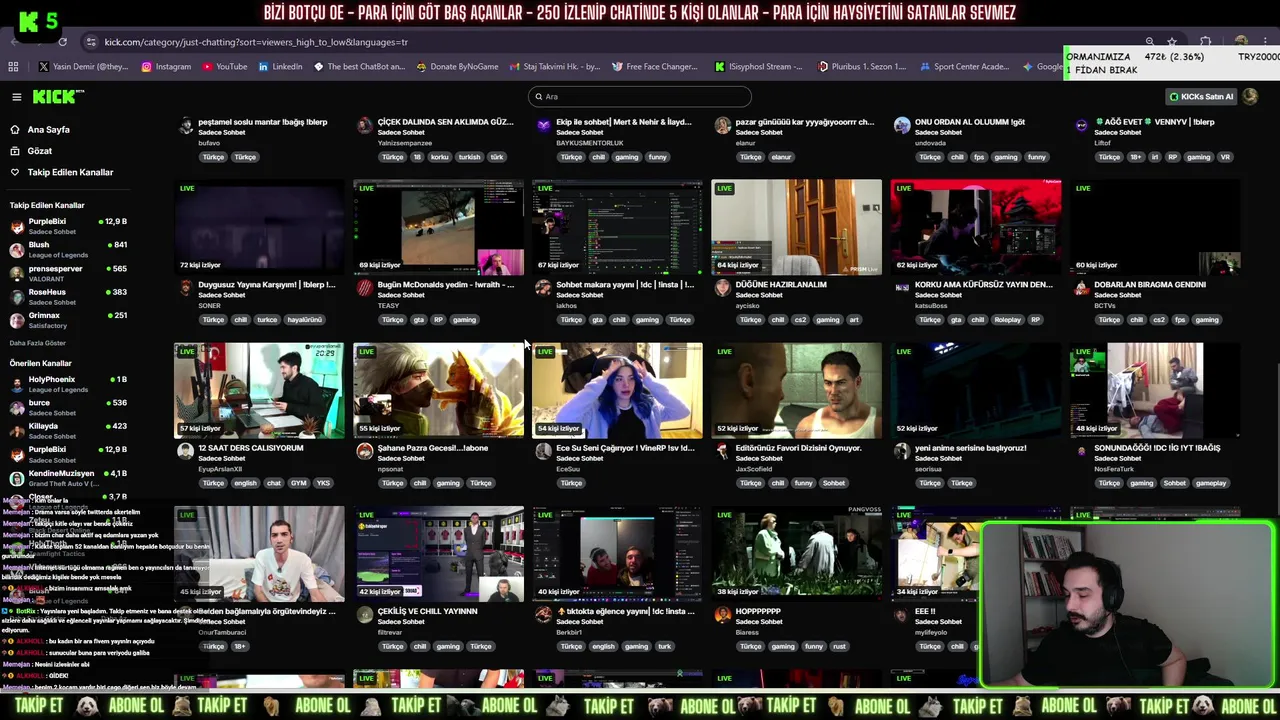Click channel name aycisko

tap(747, 306)
